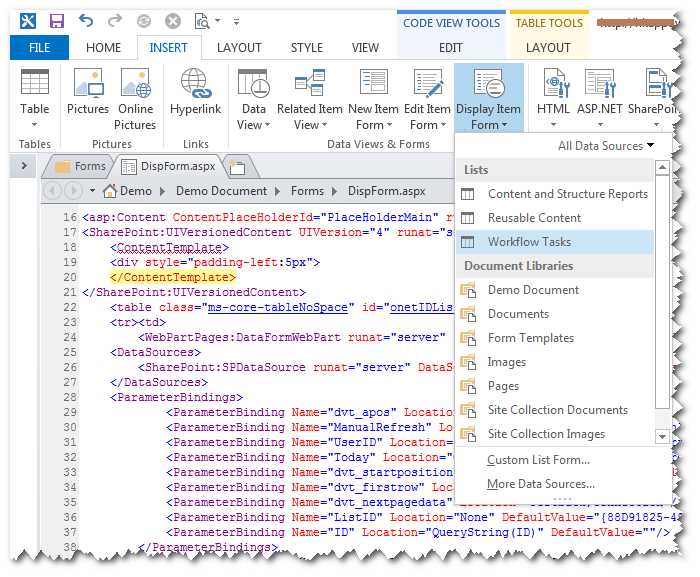Image resolution: width=700 pixels, height=577 pixels.
Task: Click the refresh icon in quick access toolbar
Action: 144,21
